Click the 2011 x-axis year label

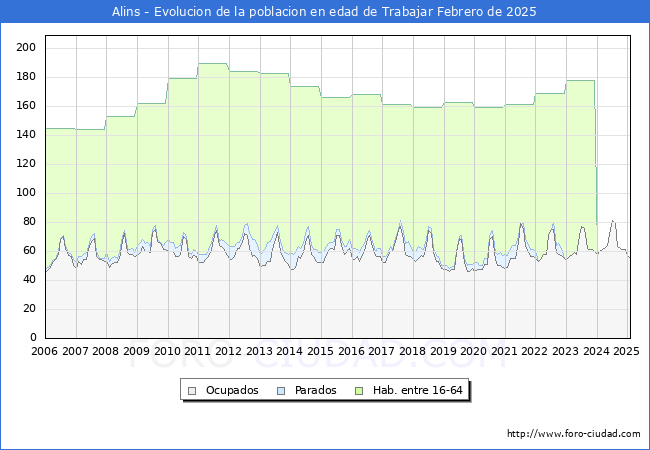(198, 351)
